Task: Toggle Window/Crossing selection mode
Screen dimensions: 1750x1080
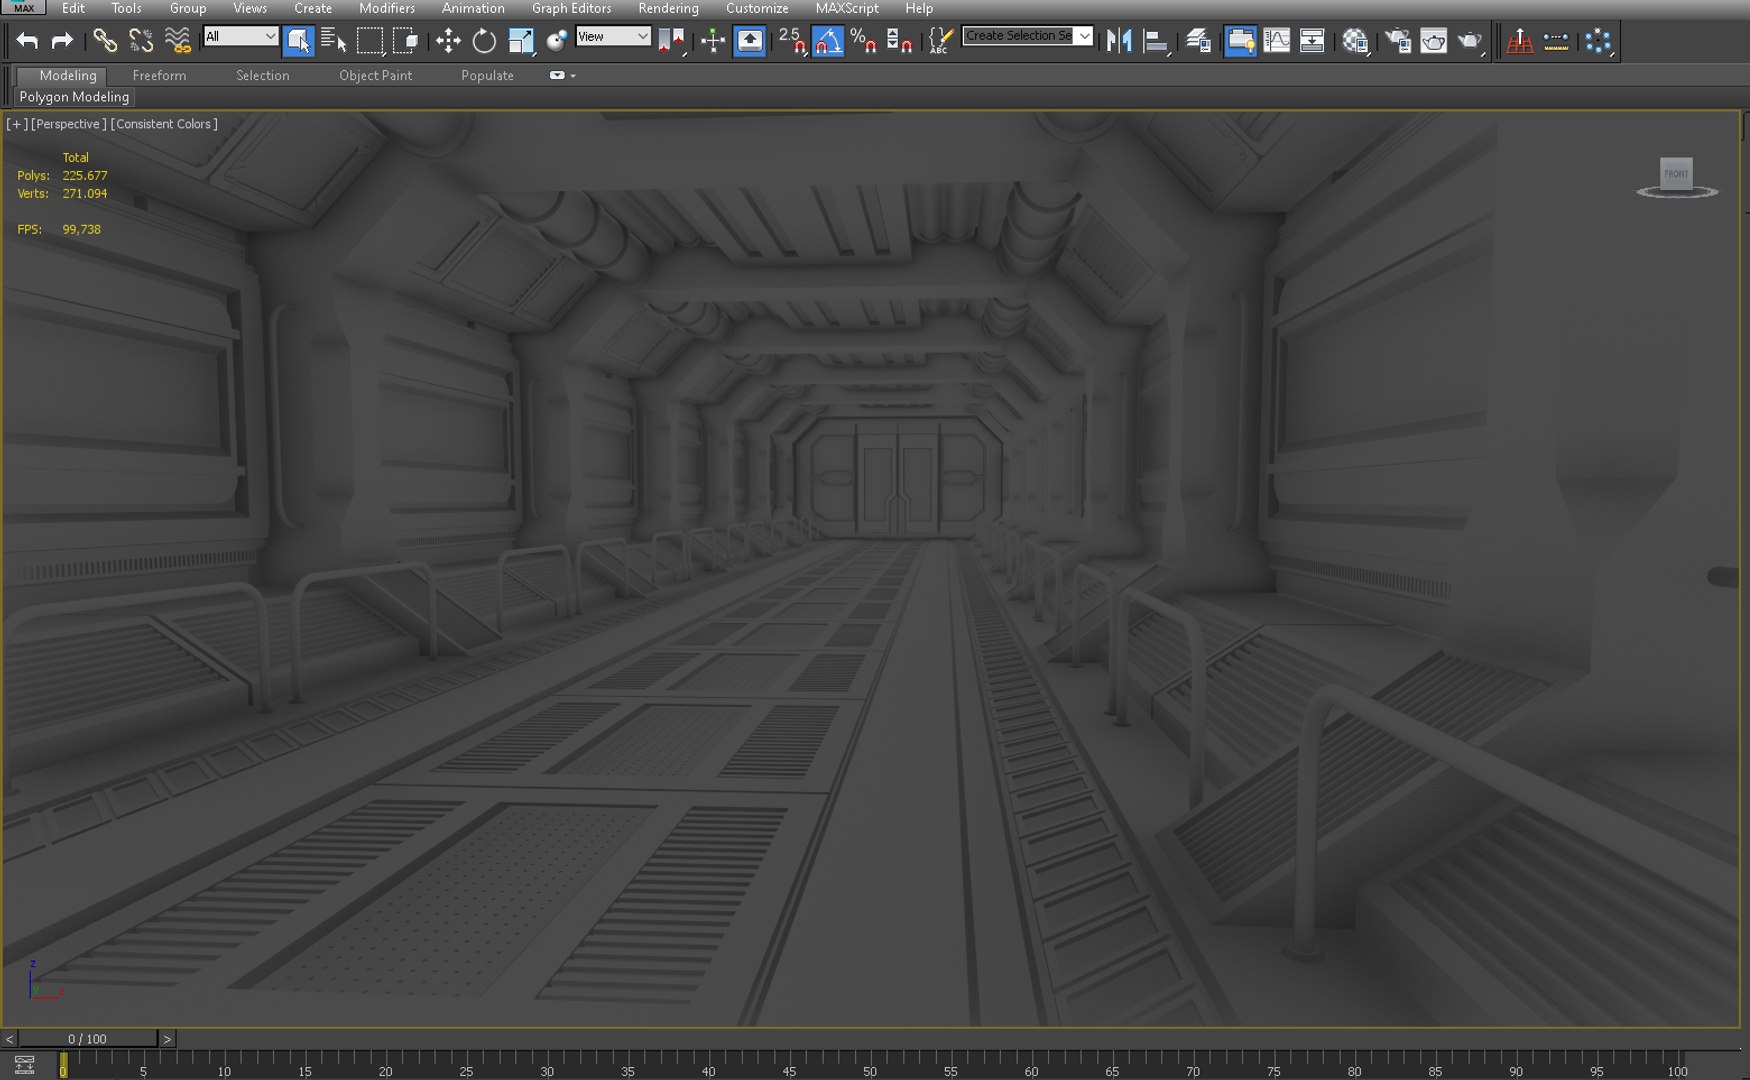Action: click(405, 41)
